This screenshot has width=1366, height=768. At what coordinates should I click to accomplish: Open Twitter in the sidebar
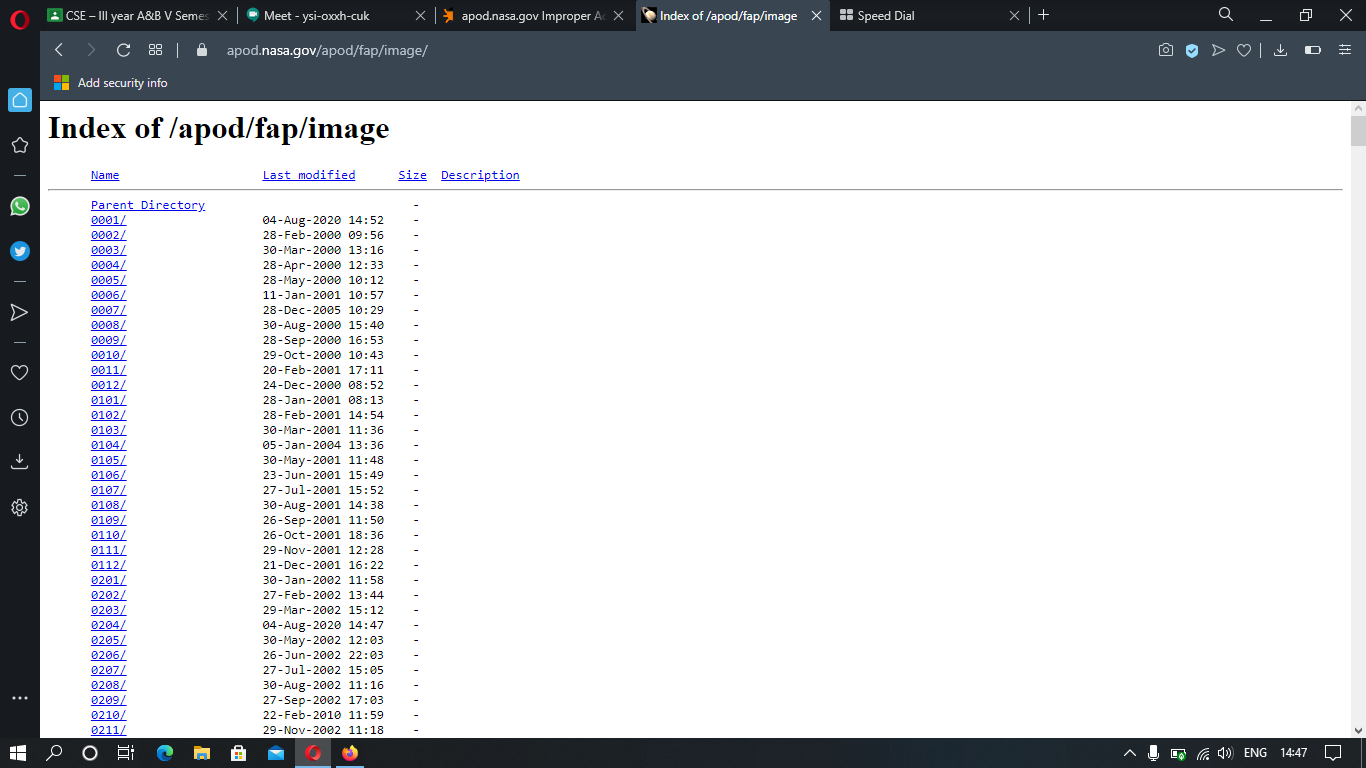20,252
